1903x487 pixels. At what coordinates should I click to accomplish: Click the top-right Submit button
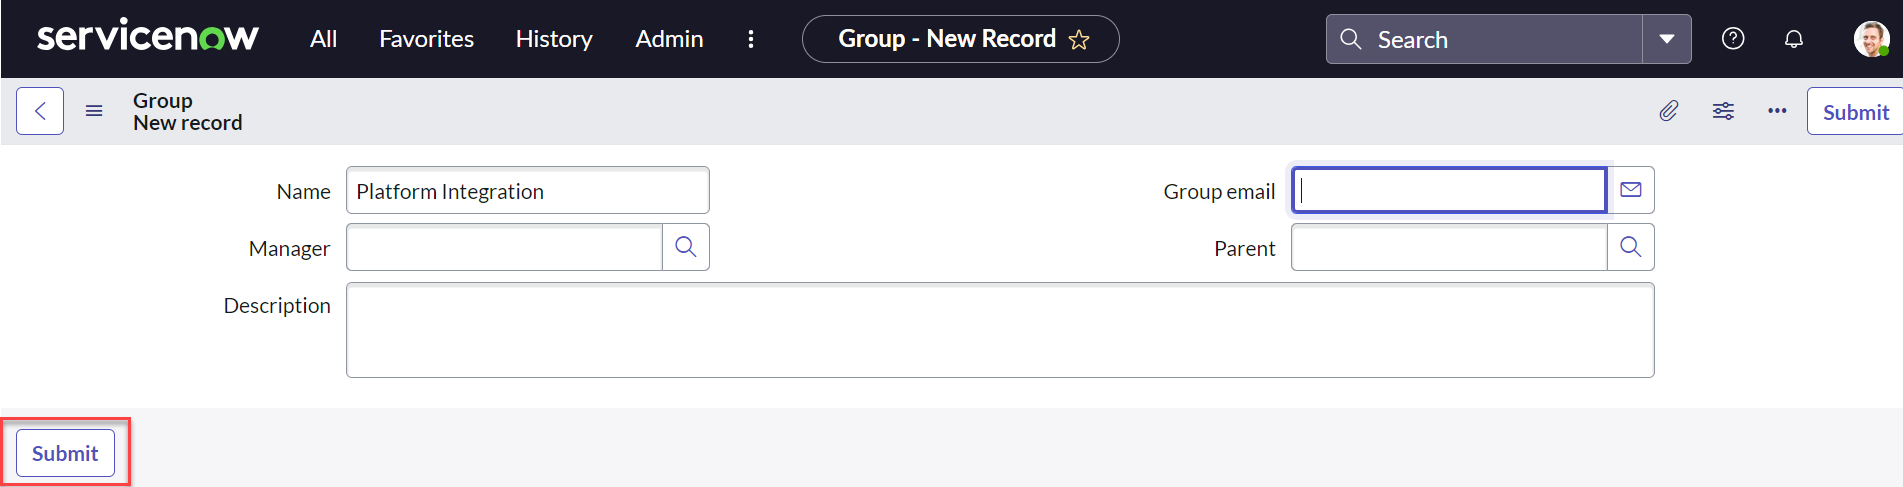point(1855,112)
